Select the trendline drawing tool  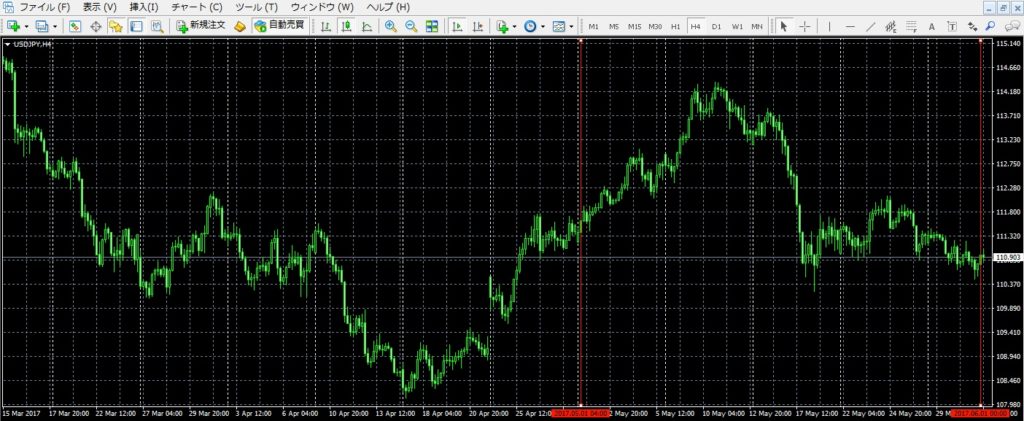click(x=870, y=26)
